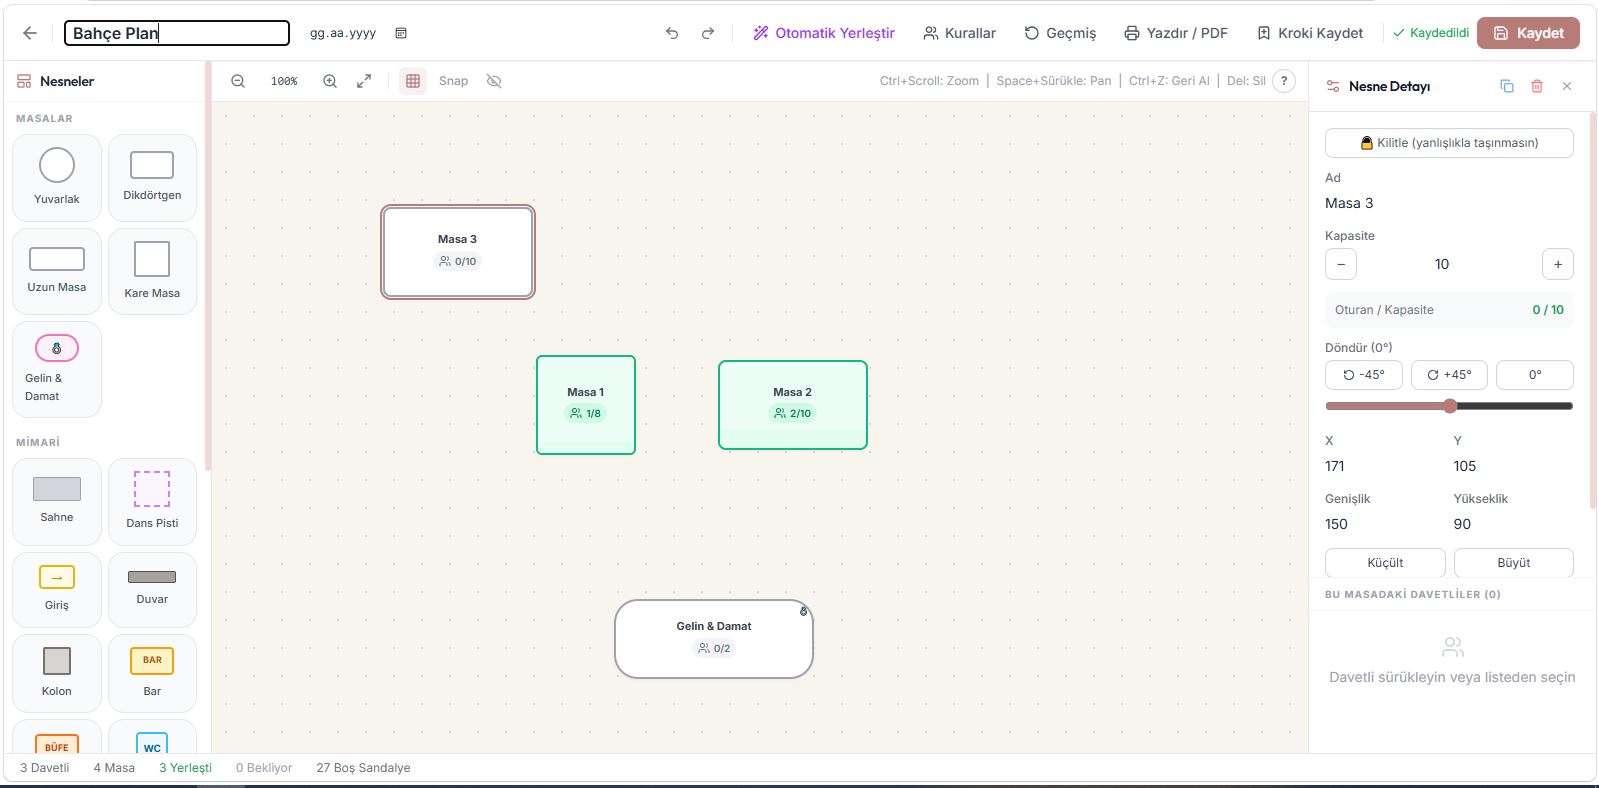Add a Duvar object

pos(152,590)
